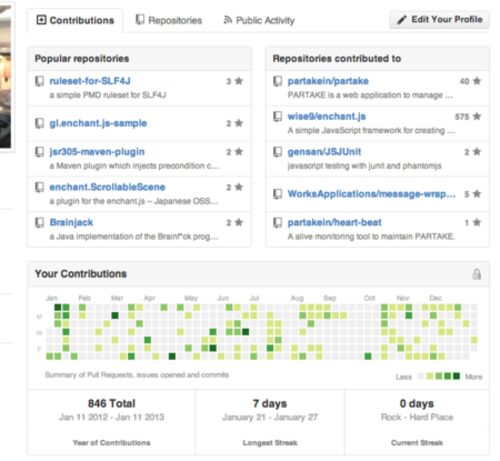Click the star icon for partakein/heart-beat
This screenshot has height=461, width=500.
(x=477, y=222)
